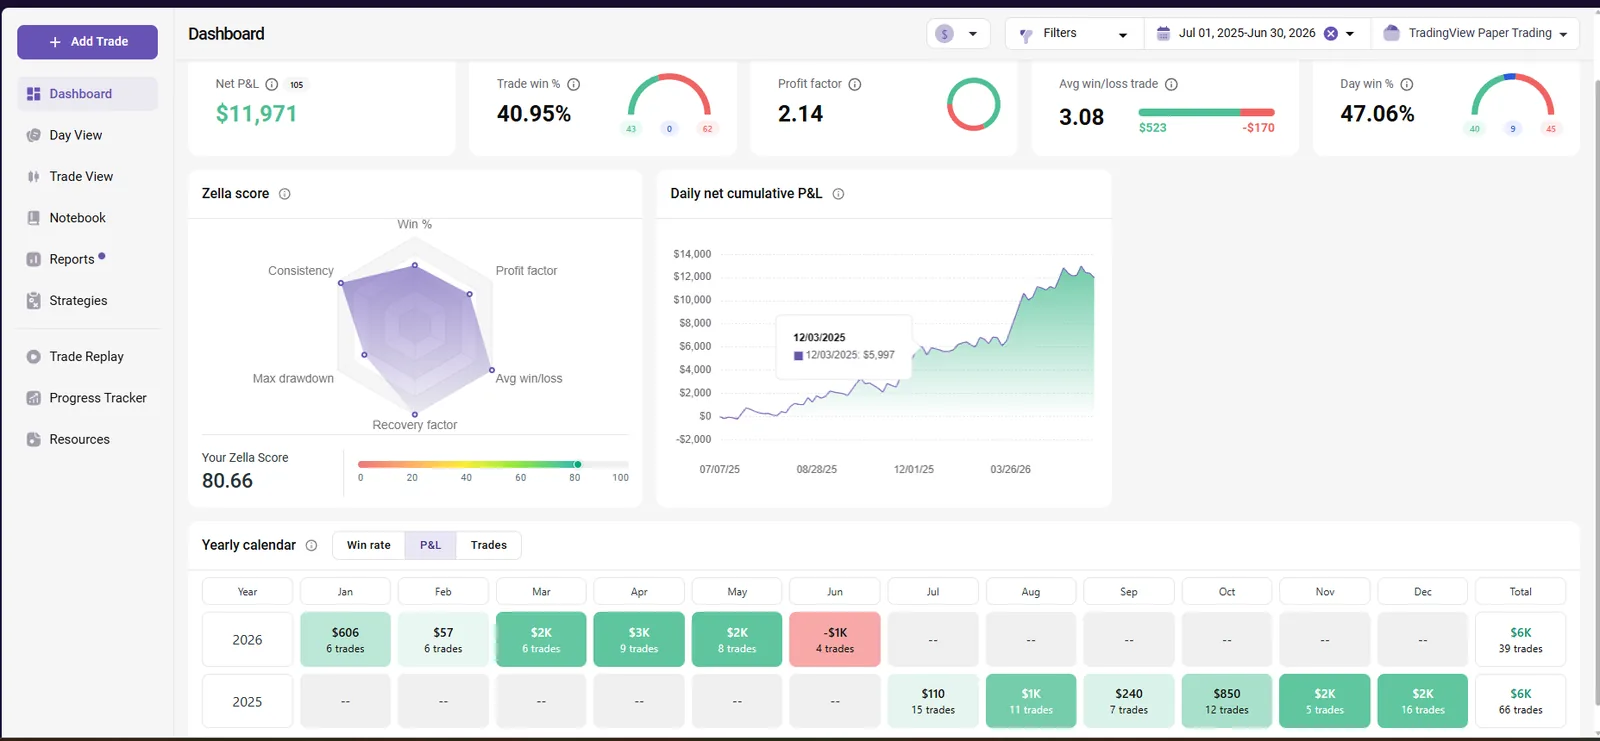Click the $11,971 Net P&L value
This screenshot has height=741, width=1600.
(256, 114)
